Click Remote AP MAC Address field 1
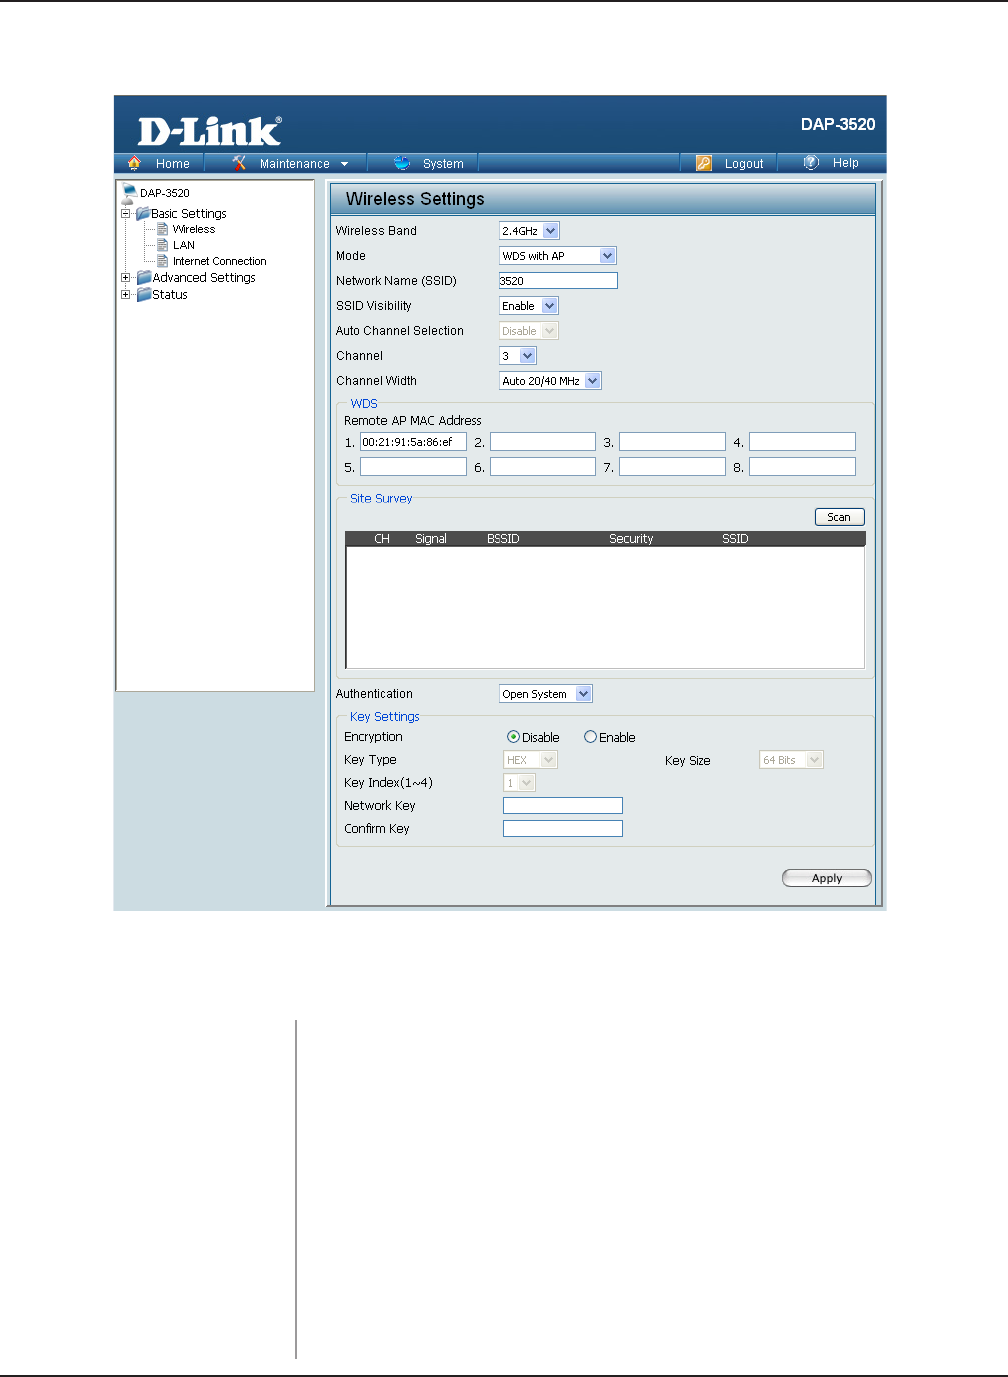Image resolution: width=1008 pixels, height=1377 pixels. [413, 441]
